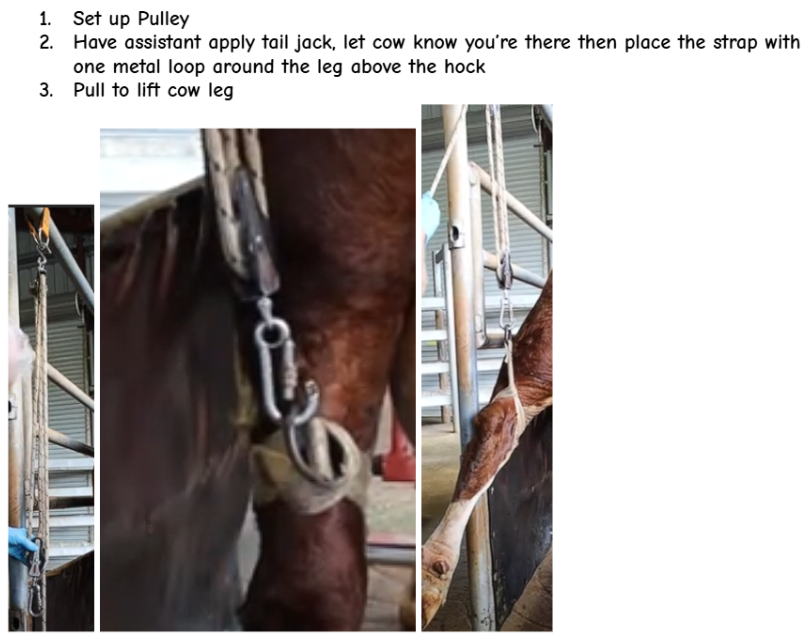Select the middle close-up strap photo
Viewport: 805px width, 638px height.
click(258, 380)
